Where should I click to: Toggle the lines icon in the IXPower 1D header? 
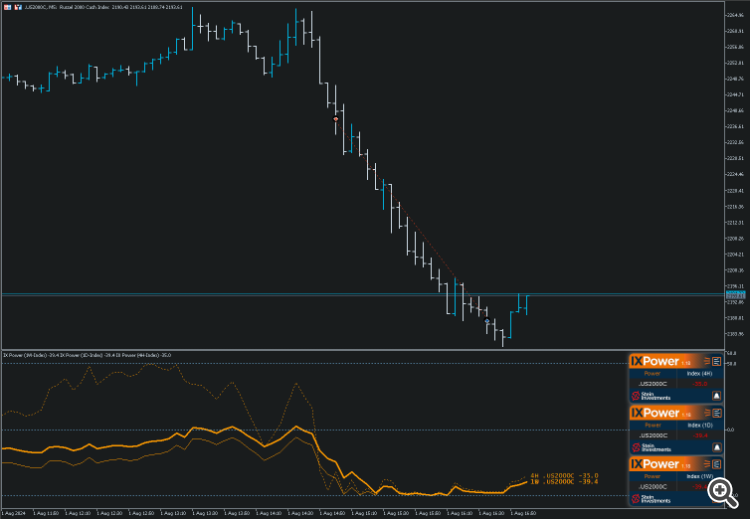[706, 413]
